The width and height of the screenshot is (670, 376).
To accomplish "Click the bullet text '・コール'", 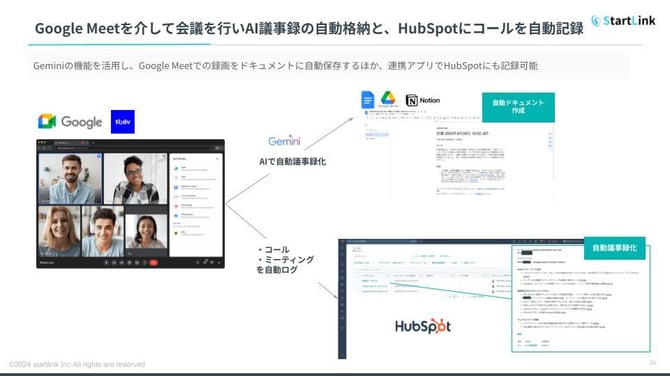I will click(273, 250).
